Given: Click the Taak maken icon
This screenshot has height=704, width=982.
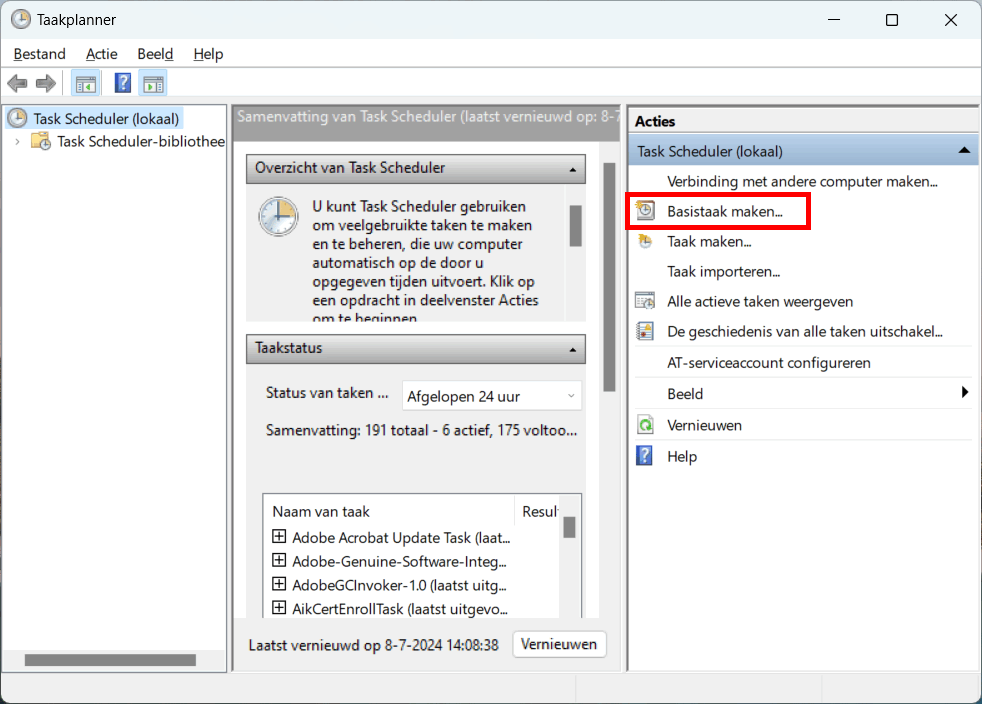Looking at the screenshot, I should (646, 241).
